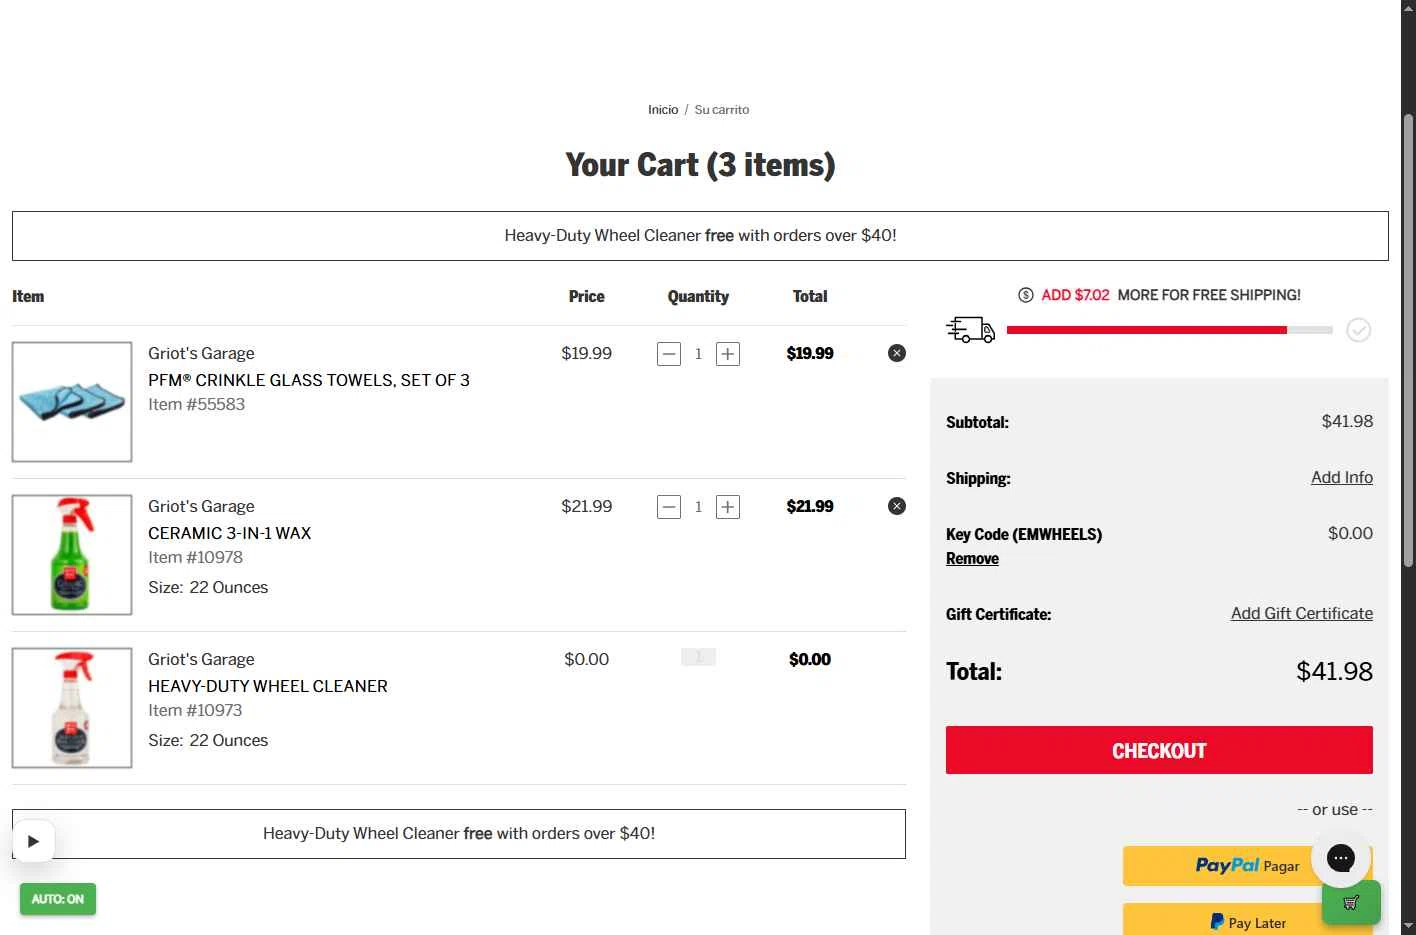Screen dimensions: 1416x935
Task: Click the glass towels product thumbnail
Action: 72,402
